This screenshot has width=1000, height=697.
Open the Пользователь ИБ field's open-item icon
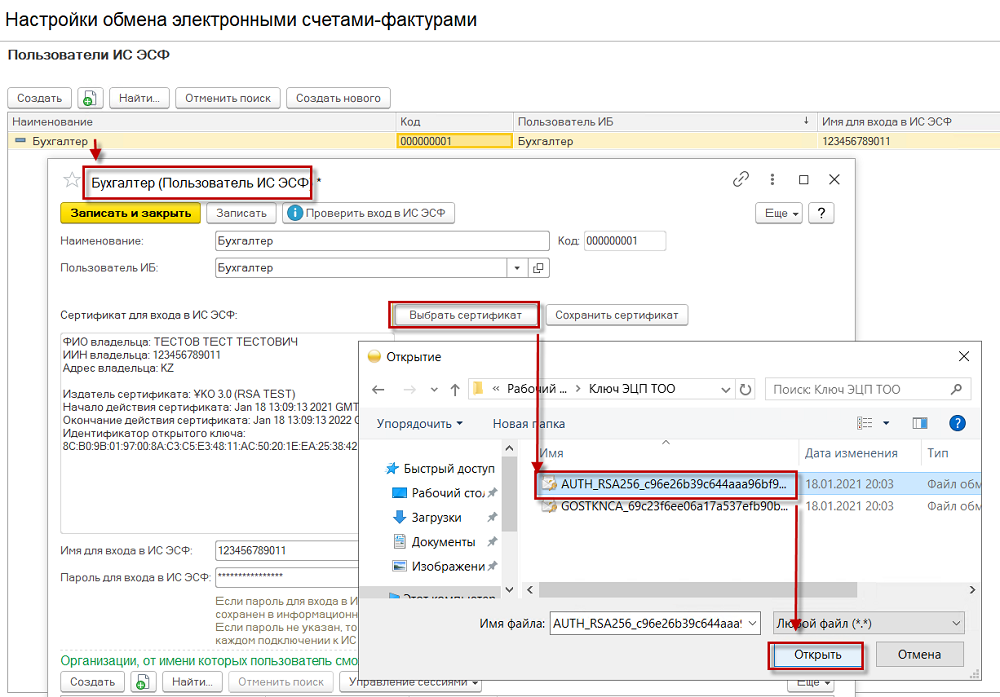(x=538, y=268)
